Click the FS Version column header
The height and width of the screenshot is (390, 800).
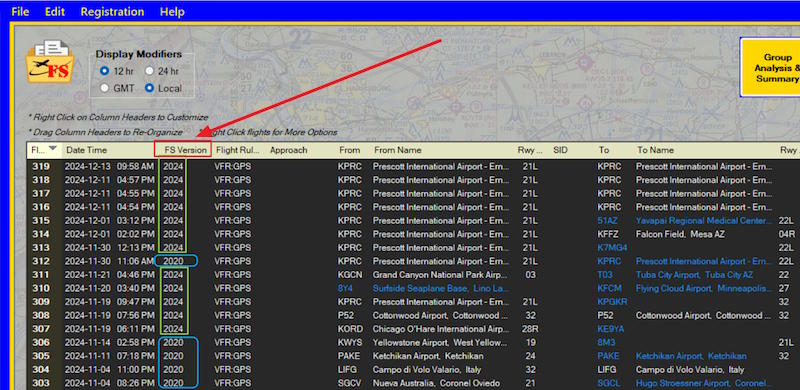click(186, 150)
